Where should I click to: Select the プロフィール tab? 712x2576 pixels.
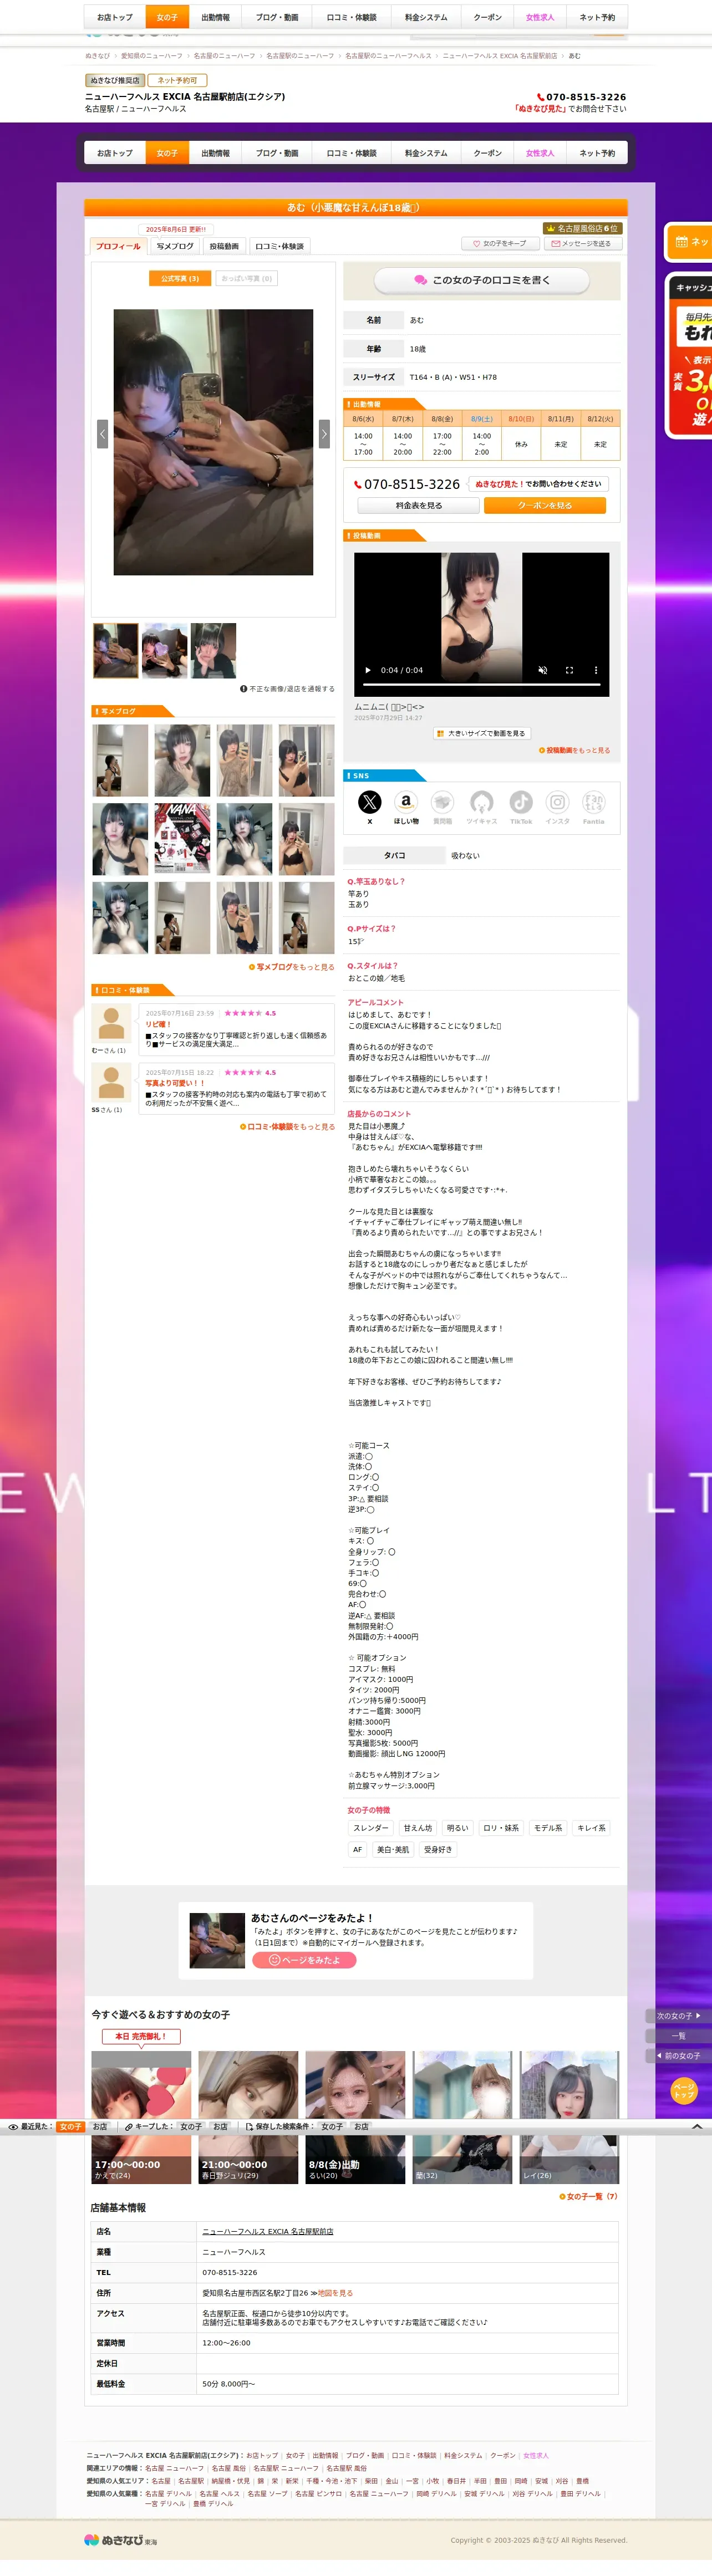click(x=118, y=246)
